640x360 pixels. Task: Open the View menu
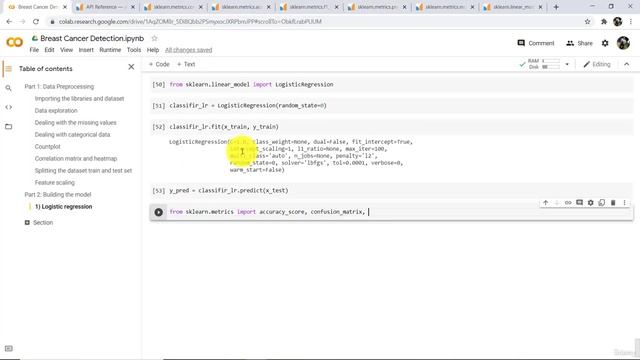pyautogui.click(x=67, y=50)
